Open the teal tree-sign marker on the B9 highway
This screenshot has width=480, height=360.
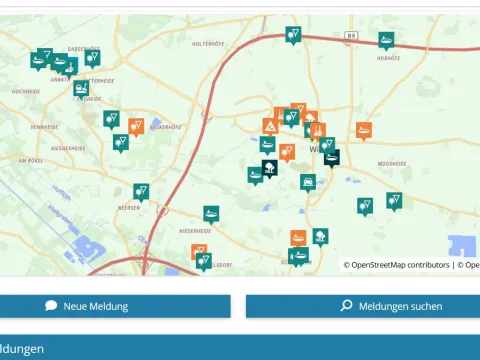pos(293,35)
